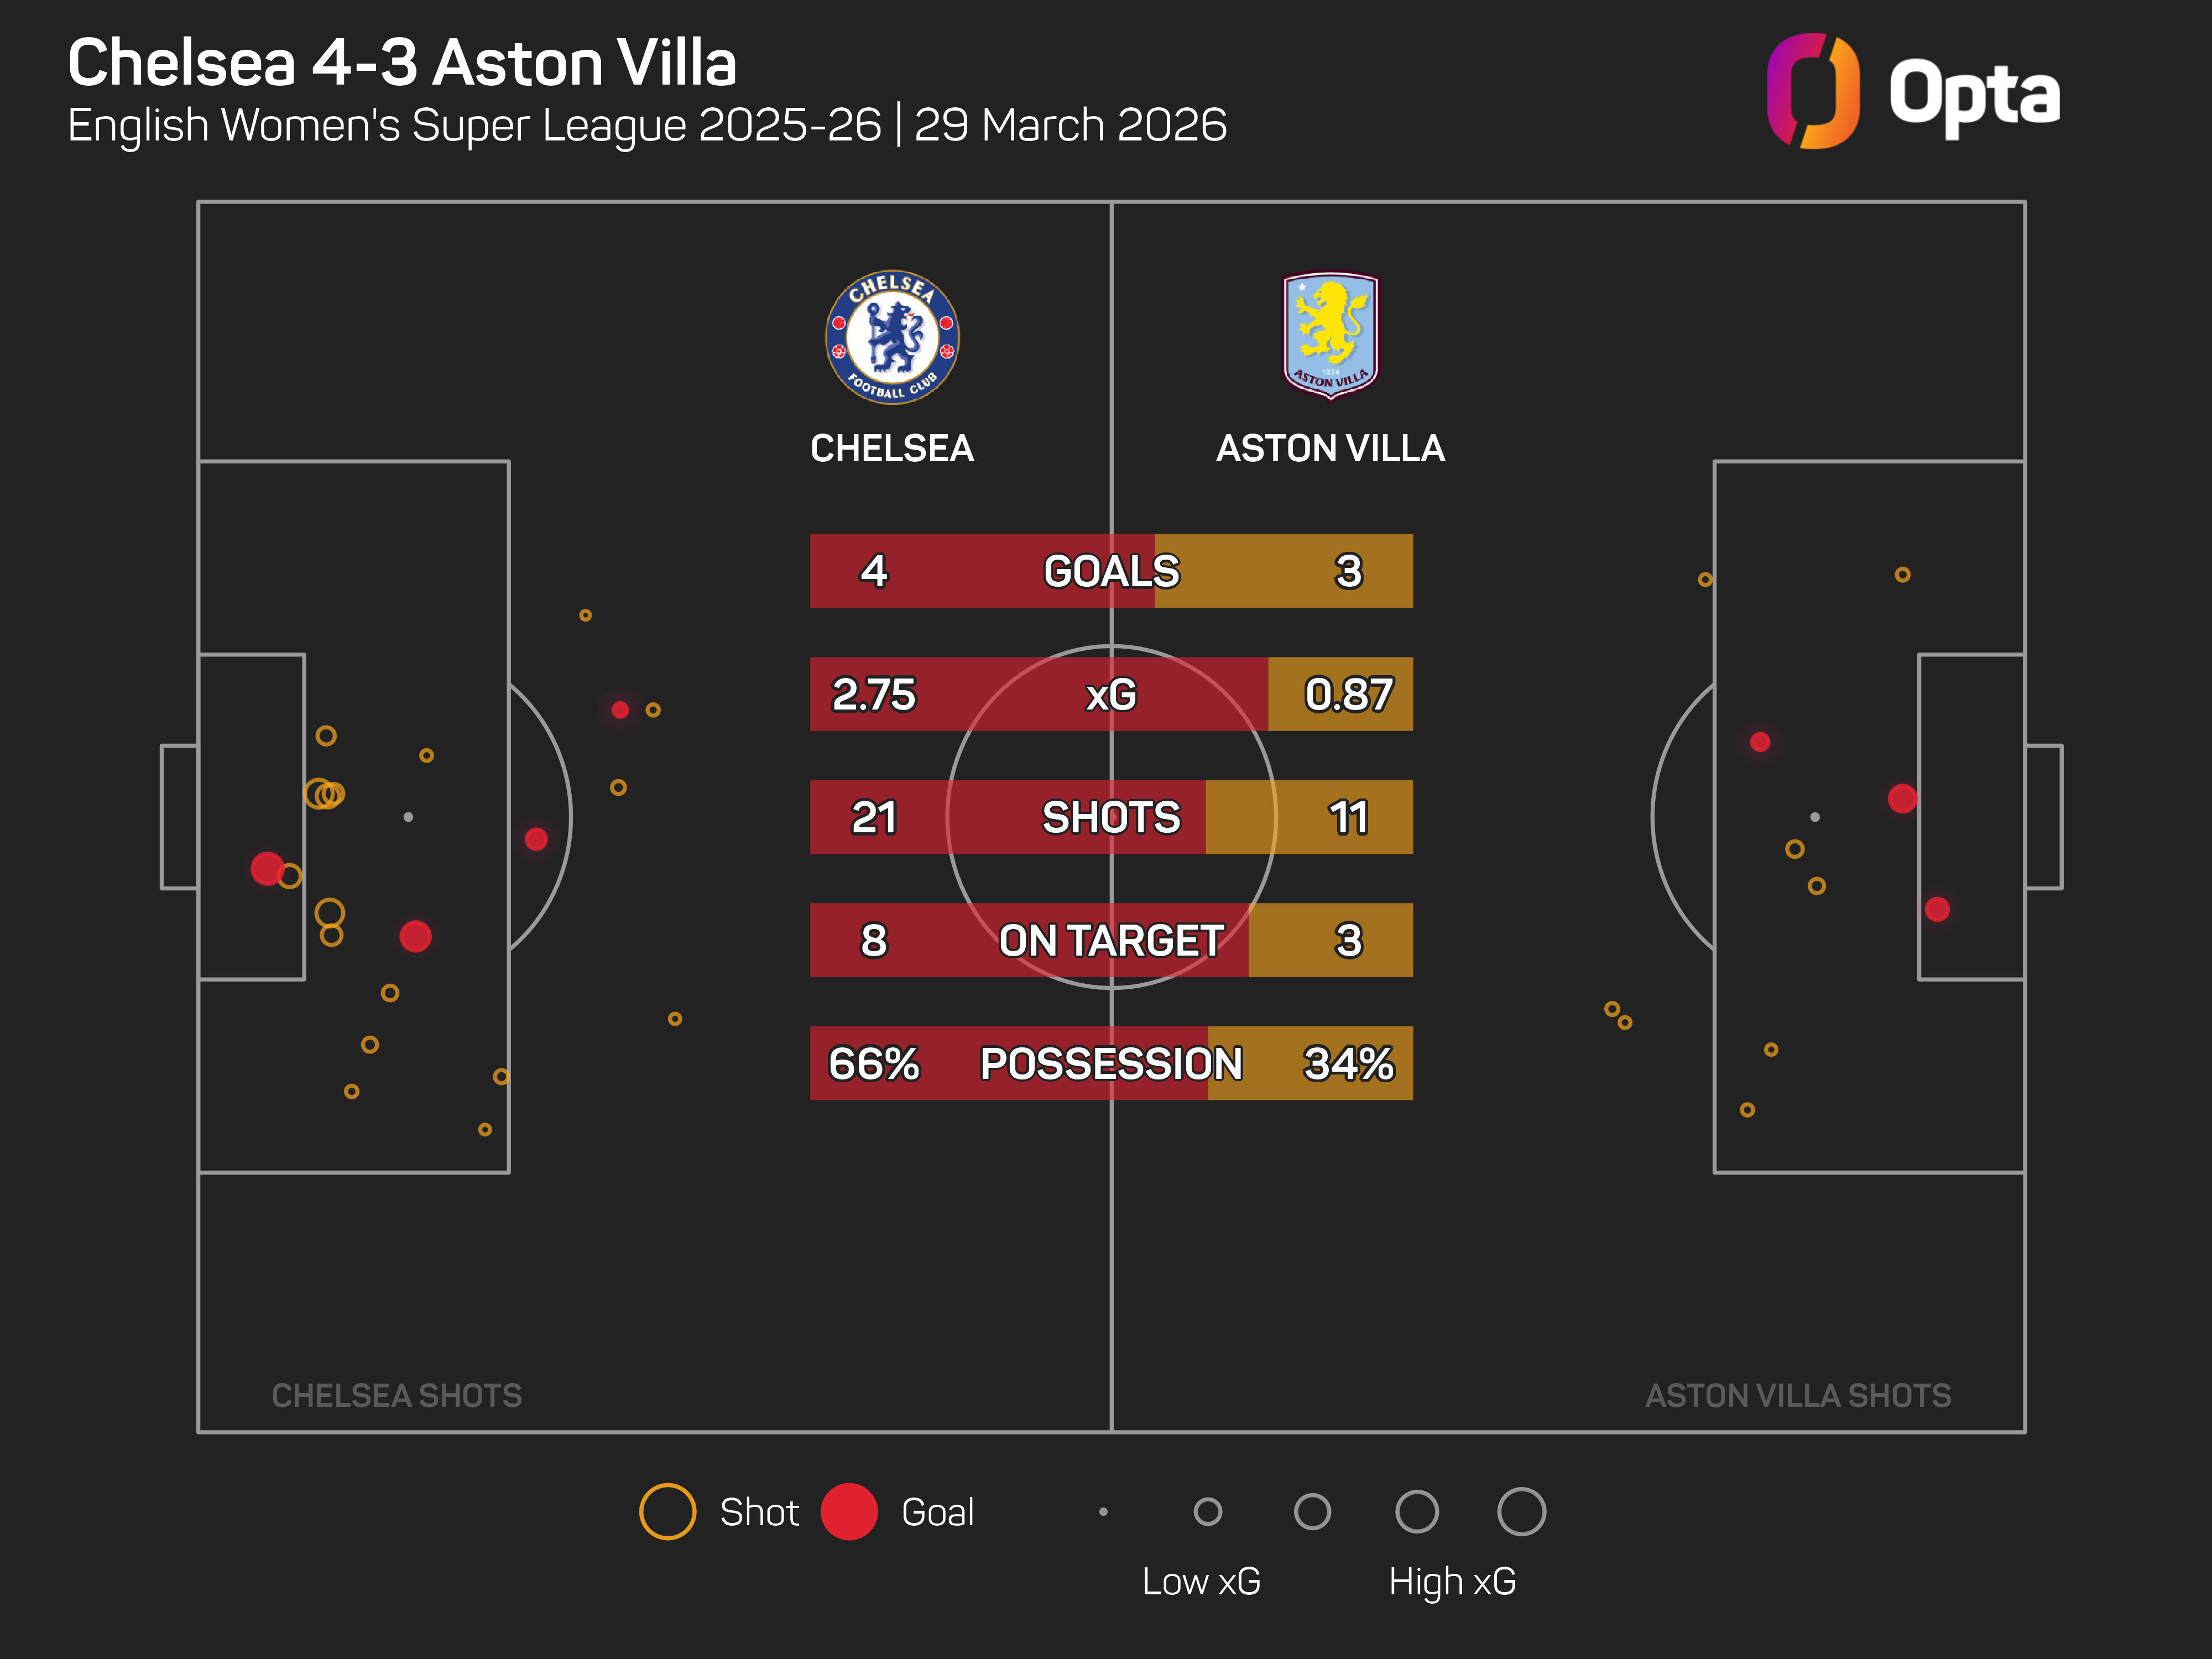Click Aston Villa's goal marker inside six-yard box
Viewport: 2212px width, 1659px height.
(1937, 909)
